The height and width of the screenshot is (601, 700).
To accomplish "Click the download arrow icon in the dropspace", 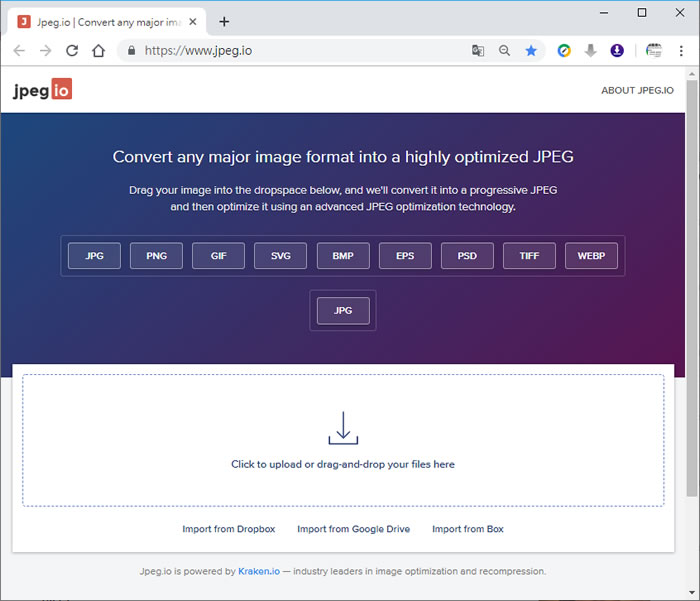I will pos(343,428).
